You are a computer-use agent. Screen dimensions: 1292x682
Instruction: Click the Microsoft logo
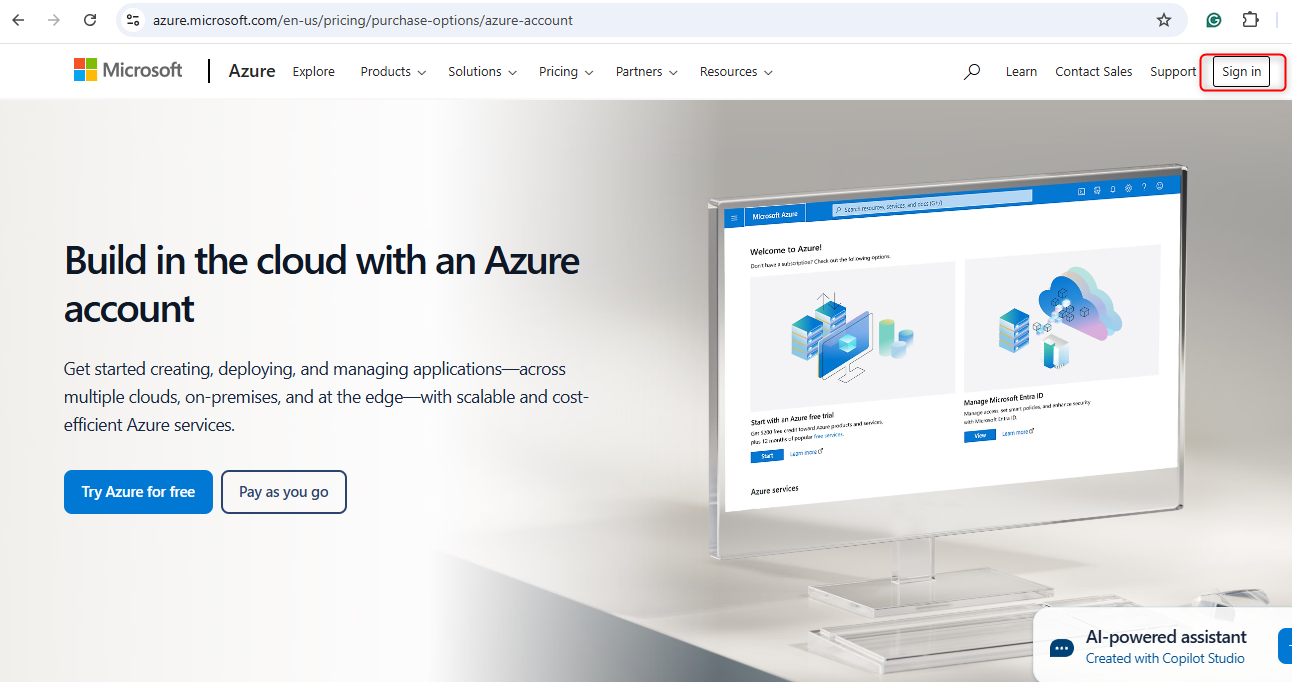pos(128,70)
